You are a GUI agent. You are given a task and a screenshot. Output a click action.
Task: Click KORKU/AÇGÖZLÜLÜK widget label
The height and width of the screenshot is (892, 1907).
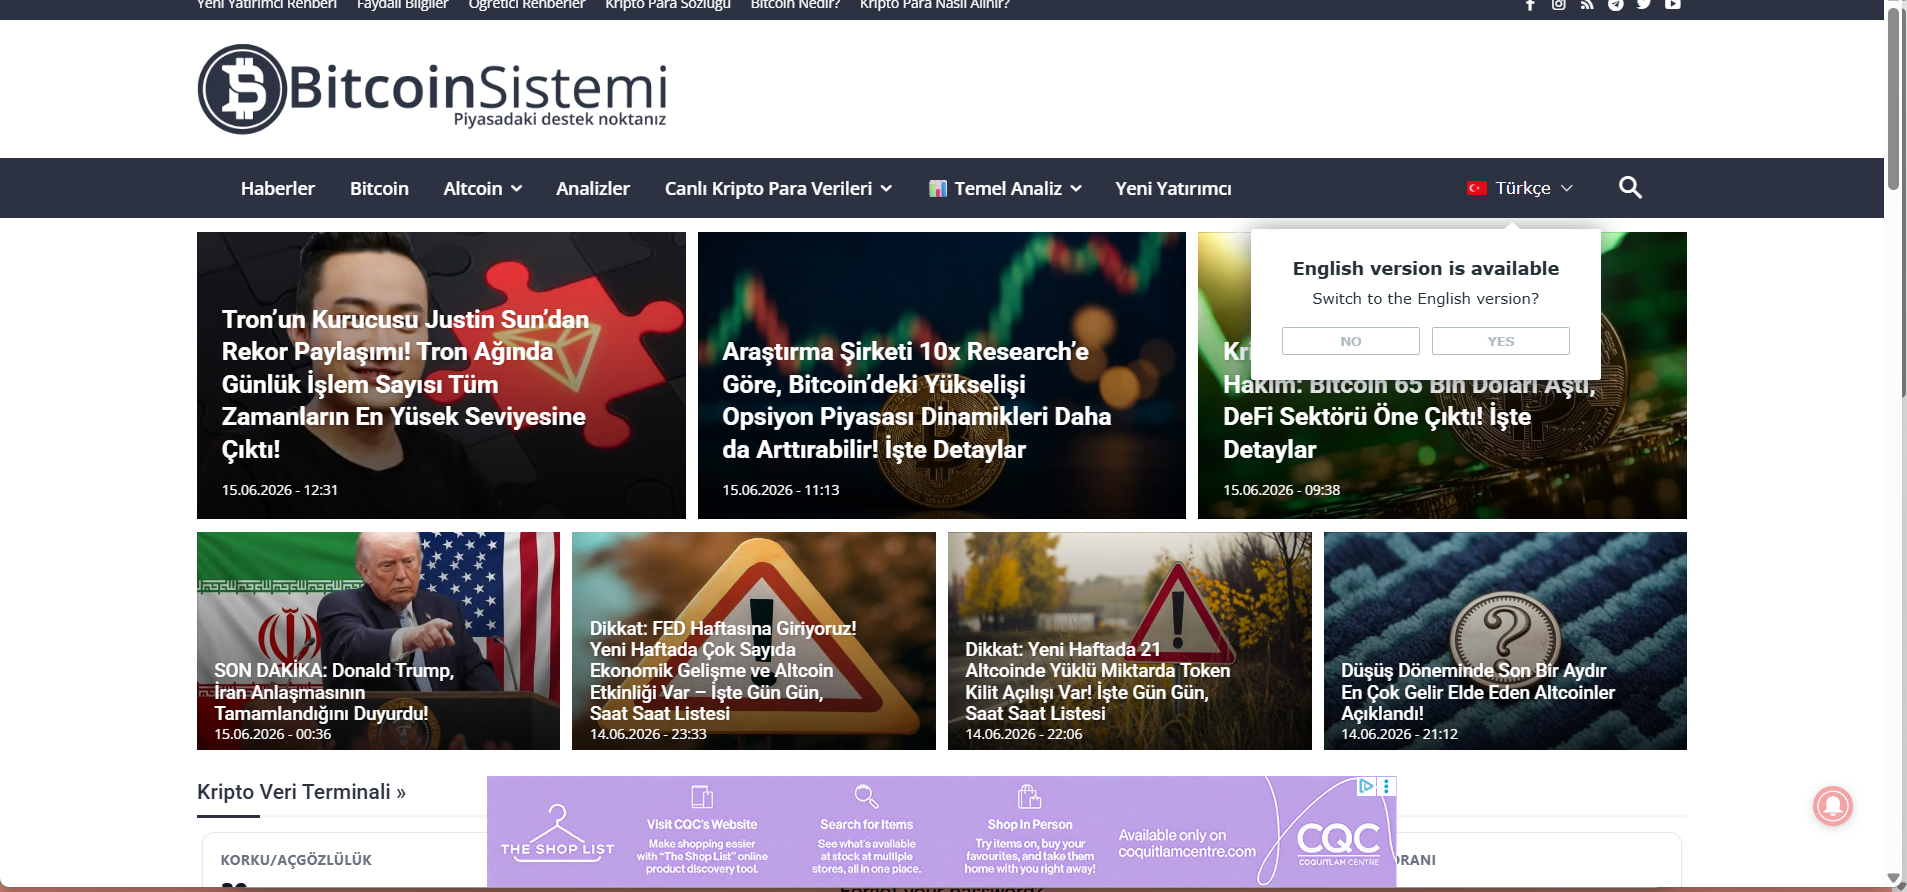click(296, 860)
